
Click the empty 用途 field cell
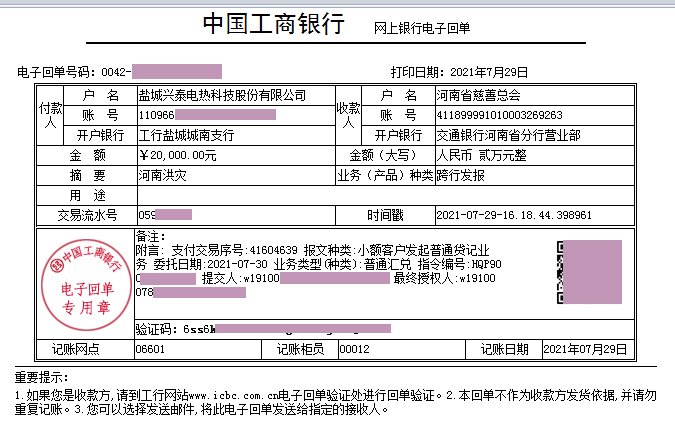click(386, 196)
